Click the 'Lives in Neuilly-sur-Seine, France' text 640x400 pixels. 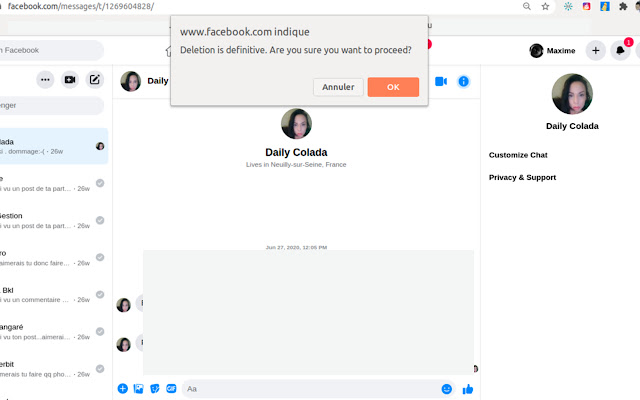(296, 164)
